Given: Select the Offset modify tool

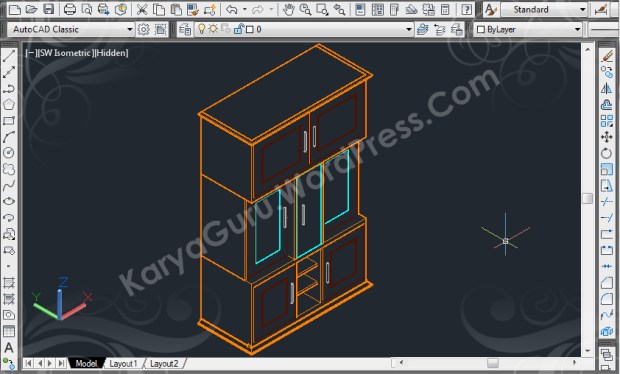Looking at the screenshot, I should pyautogui.click(x=607, y=105).
